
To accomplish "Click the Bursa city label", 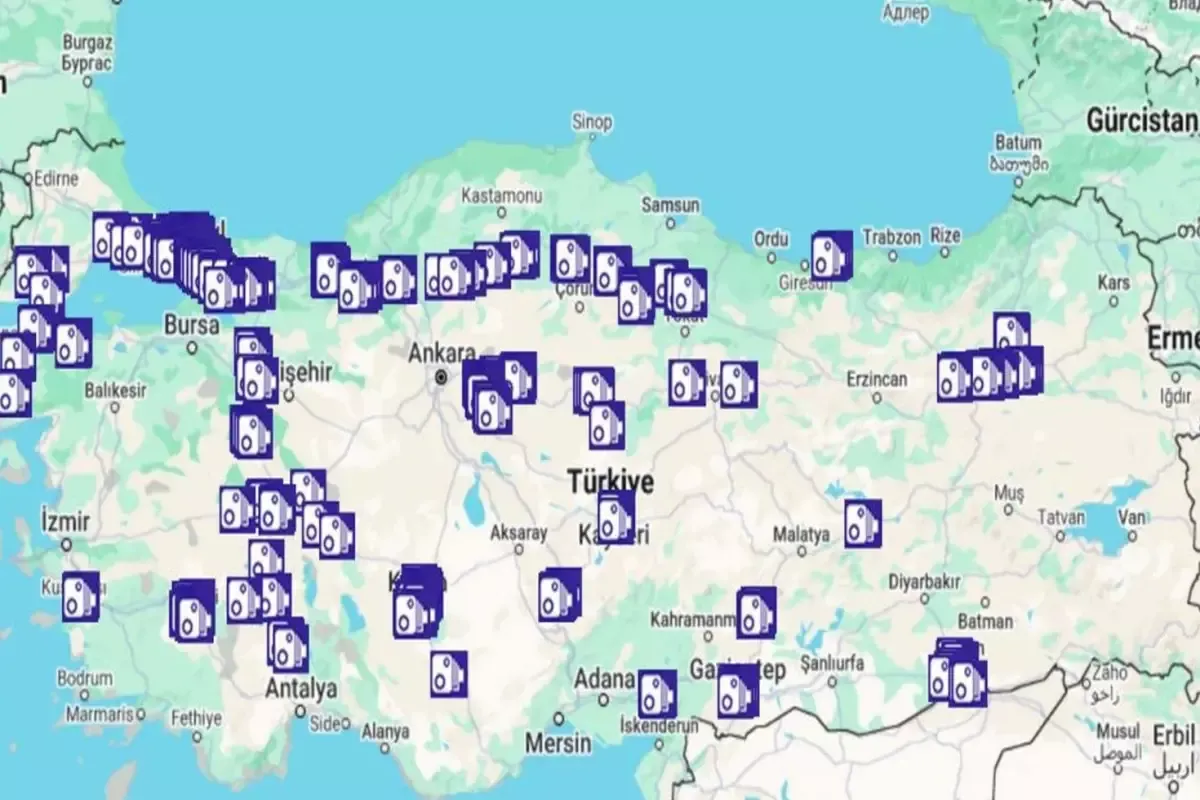I will click(191, 325).
